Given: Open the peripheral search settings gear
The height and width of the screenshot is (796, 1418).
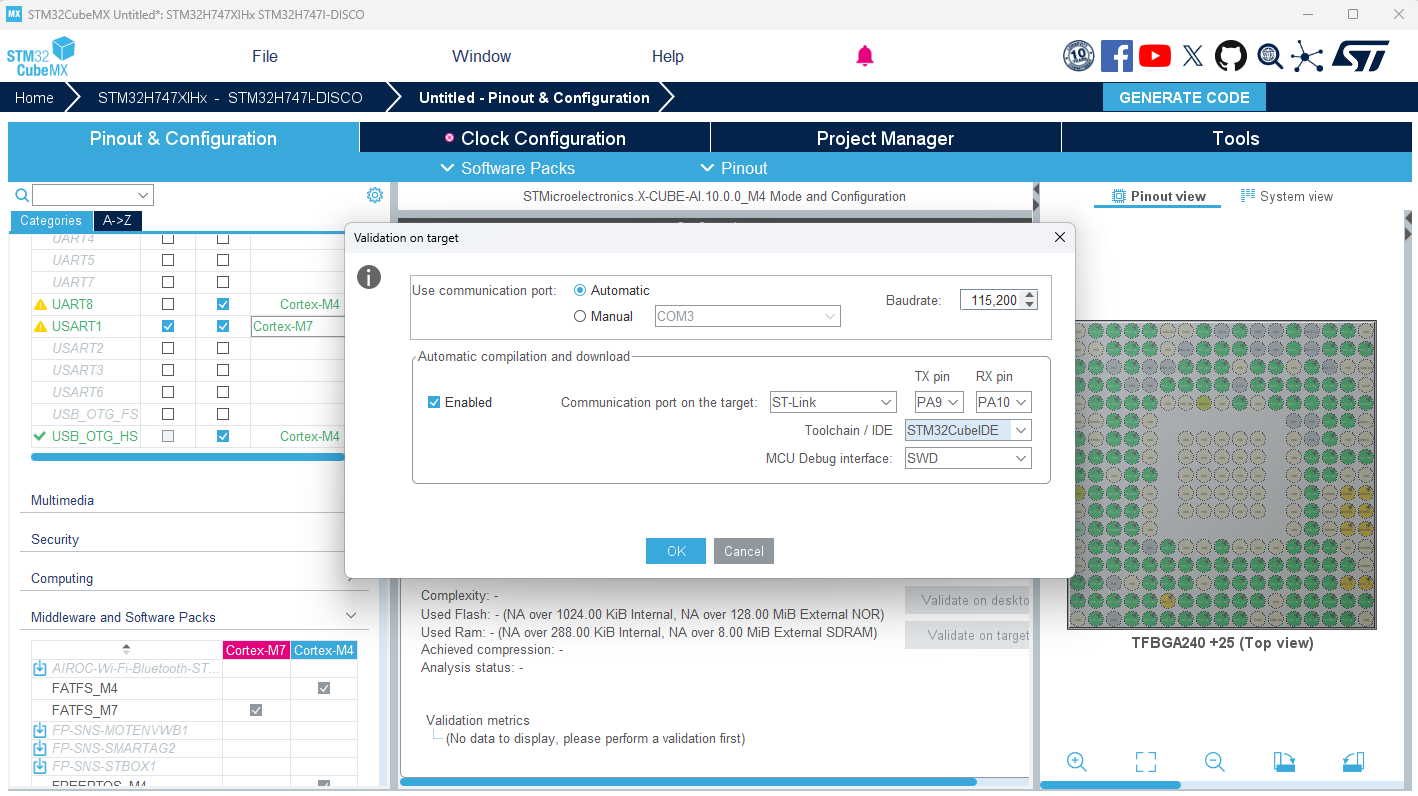Looking at the screenshot, I should 374,195.
